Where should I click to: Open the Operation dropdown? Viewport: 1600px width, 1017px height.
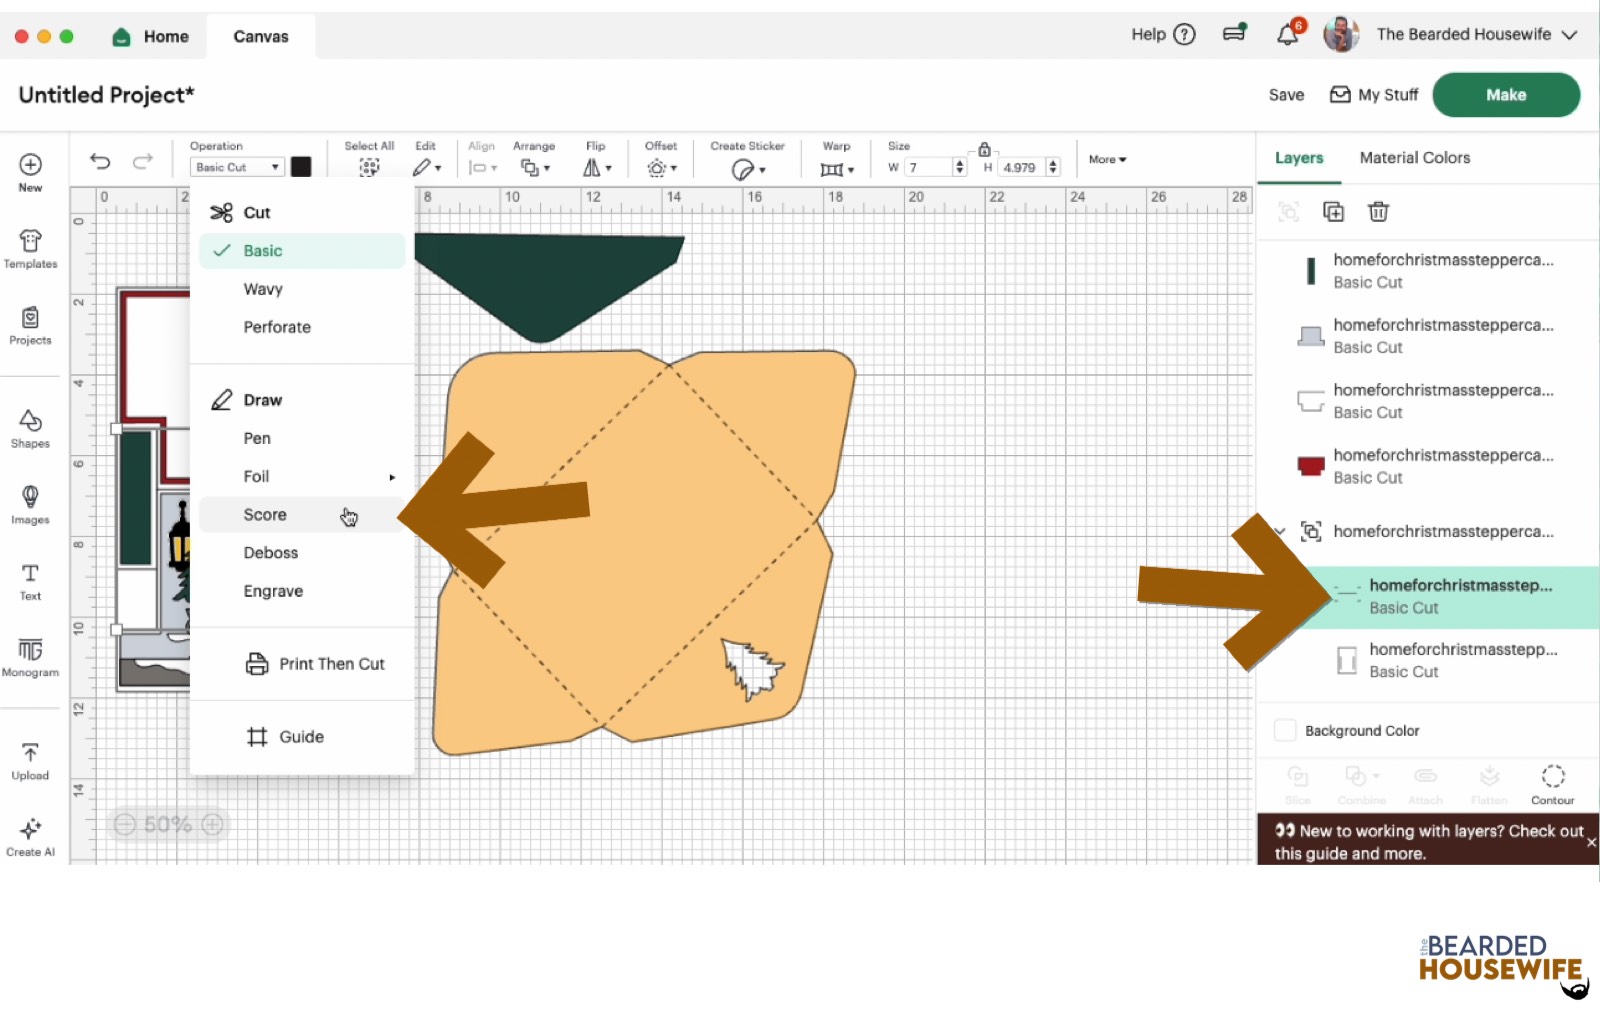tap(237, 167)
